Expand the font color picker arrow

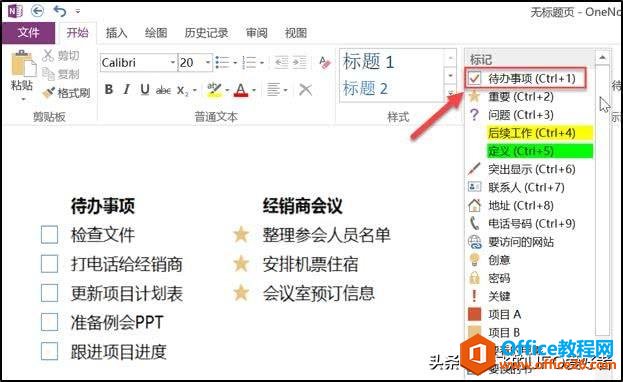pyautogui.click(x=254, y=90)
